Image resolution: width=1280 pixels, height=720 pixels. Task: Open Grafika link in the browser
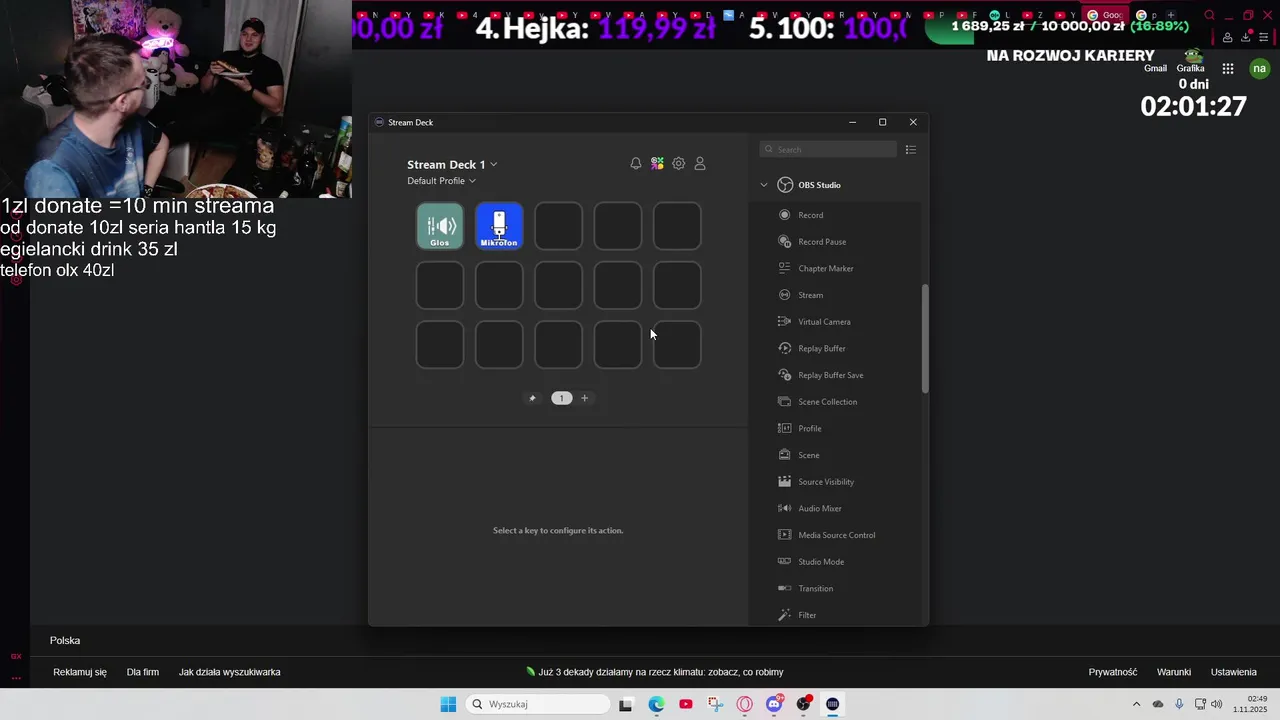point(1190,68)
